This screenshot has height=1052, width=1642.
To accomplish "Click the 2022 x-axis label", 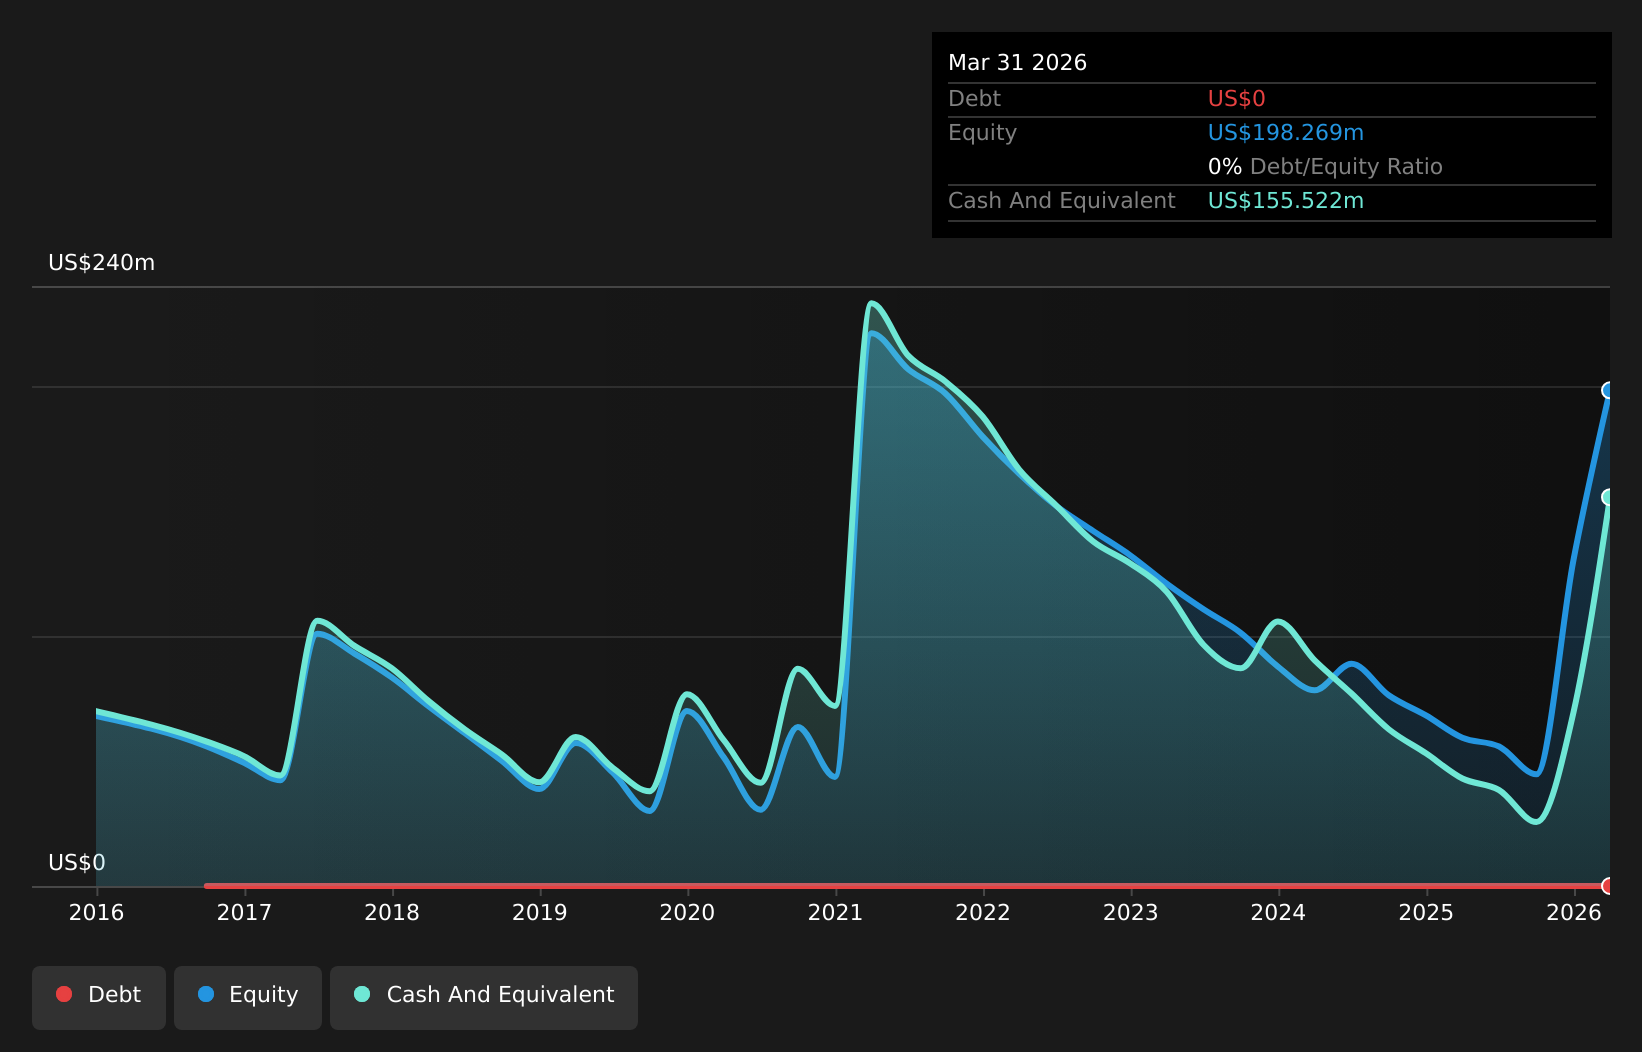I will coord(983,913).
